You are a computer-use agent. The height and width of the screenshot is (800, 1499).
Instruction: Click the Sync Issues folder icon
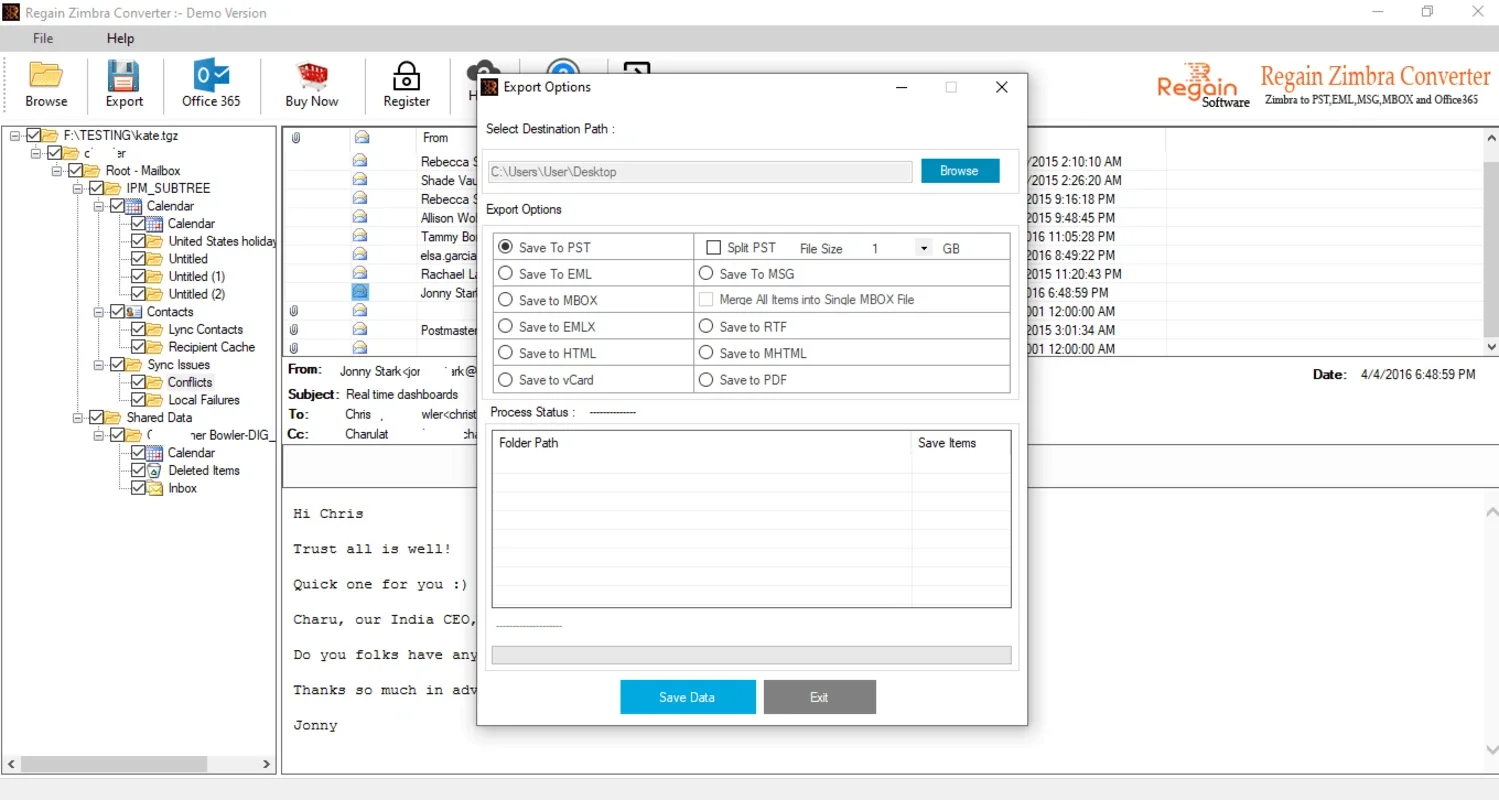coord(135,365)
